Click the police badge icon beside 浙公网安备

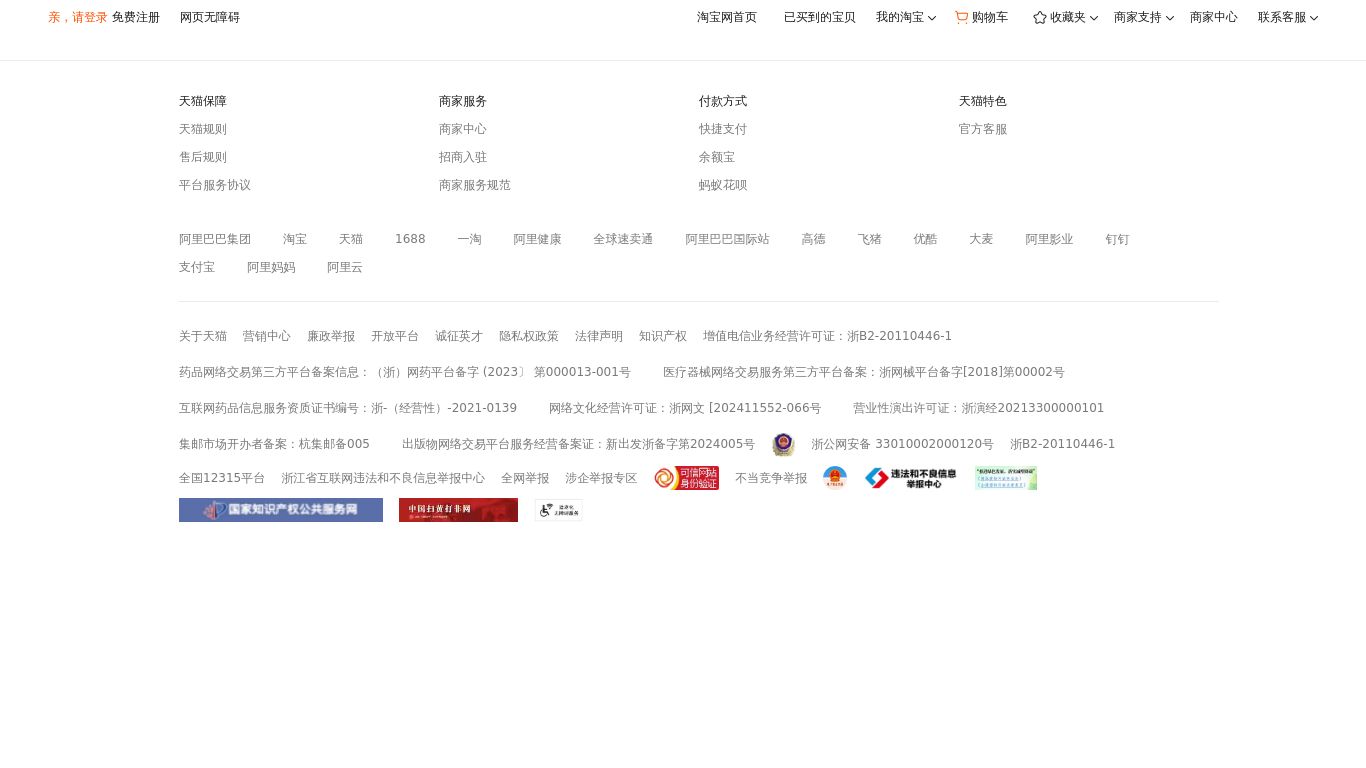point(783,444)
